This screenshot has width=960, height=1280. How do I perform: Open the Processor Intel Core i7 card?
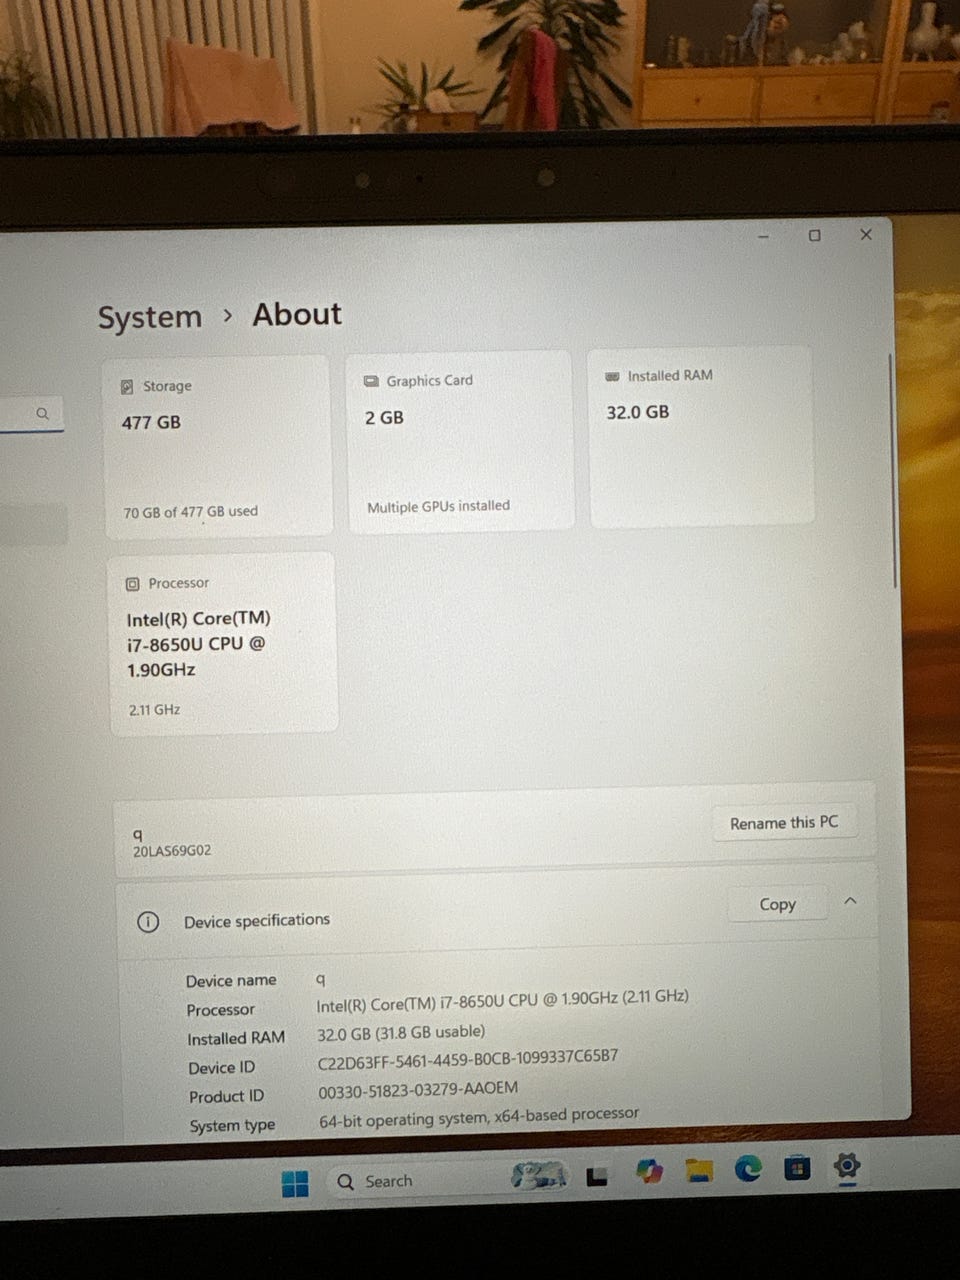pyautogui.click(x=223, y=644)
